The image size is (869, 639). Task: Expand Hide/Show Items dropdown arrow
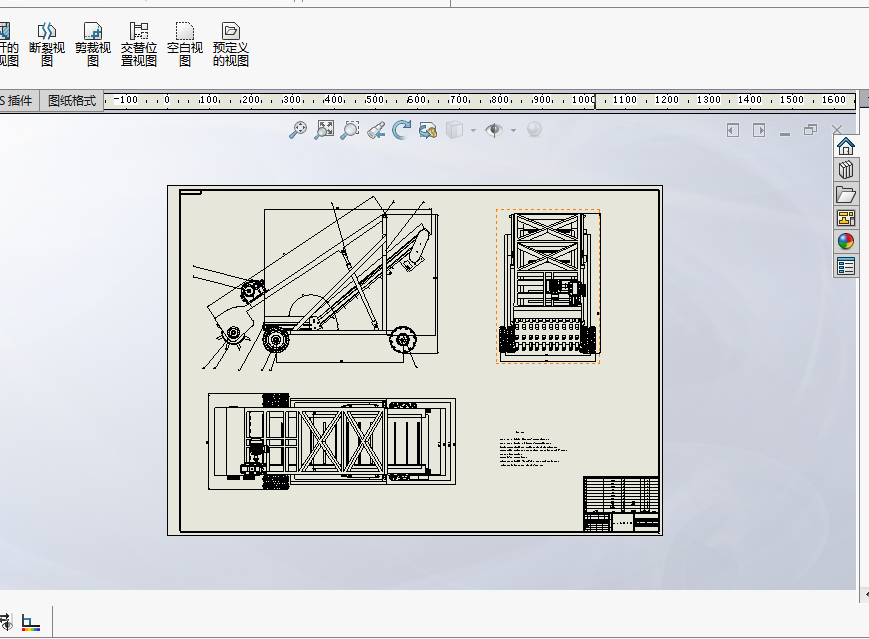(x=513, y=130)
